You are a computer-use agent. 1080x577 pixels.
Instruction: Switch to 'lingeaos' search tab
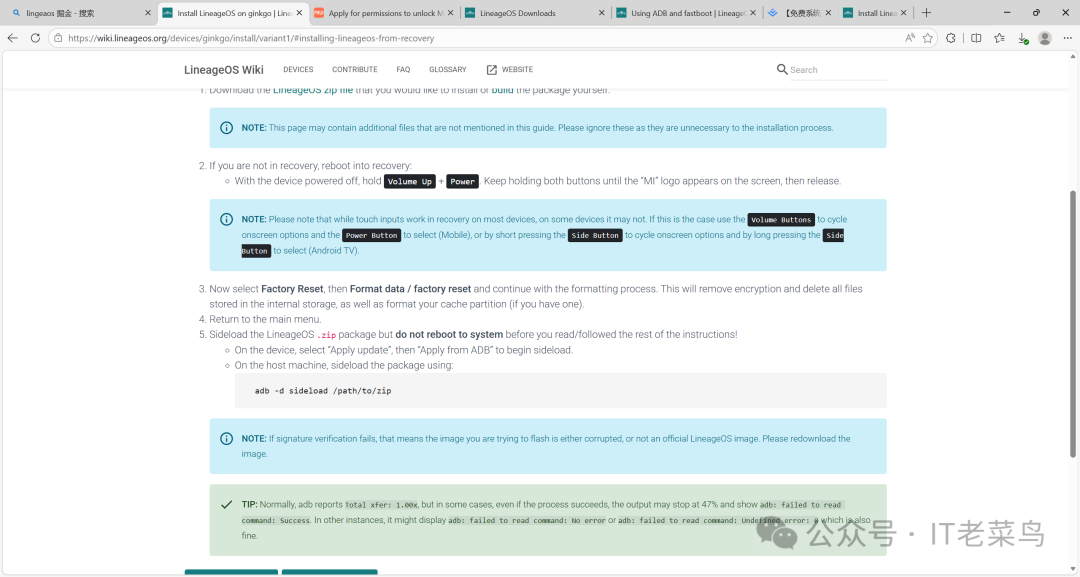click(x=79, y=12)
